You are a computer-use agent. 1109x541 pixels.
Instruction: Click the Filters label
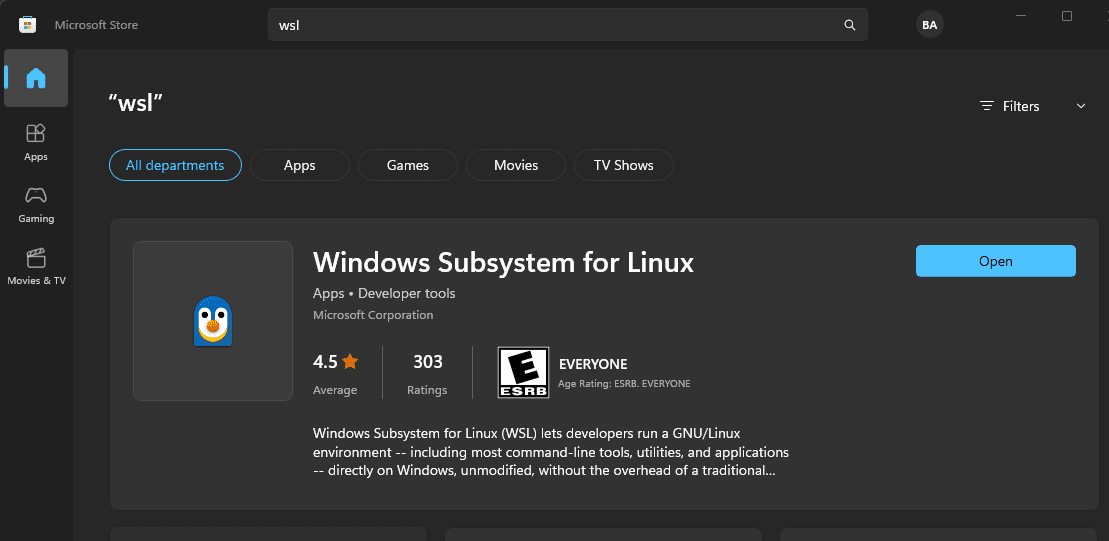pyautogui.click(x=1021, y=106)
